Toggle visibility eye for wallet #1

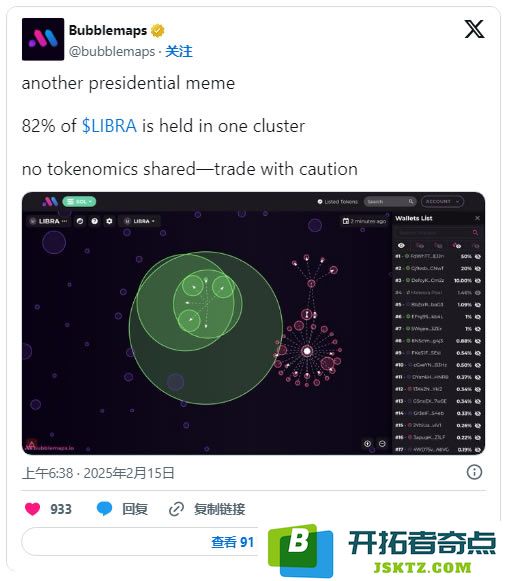[x=478, y=256]
